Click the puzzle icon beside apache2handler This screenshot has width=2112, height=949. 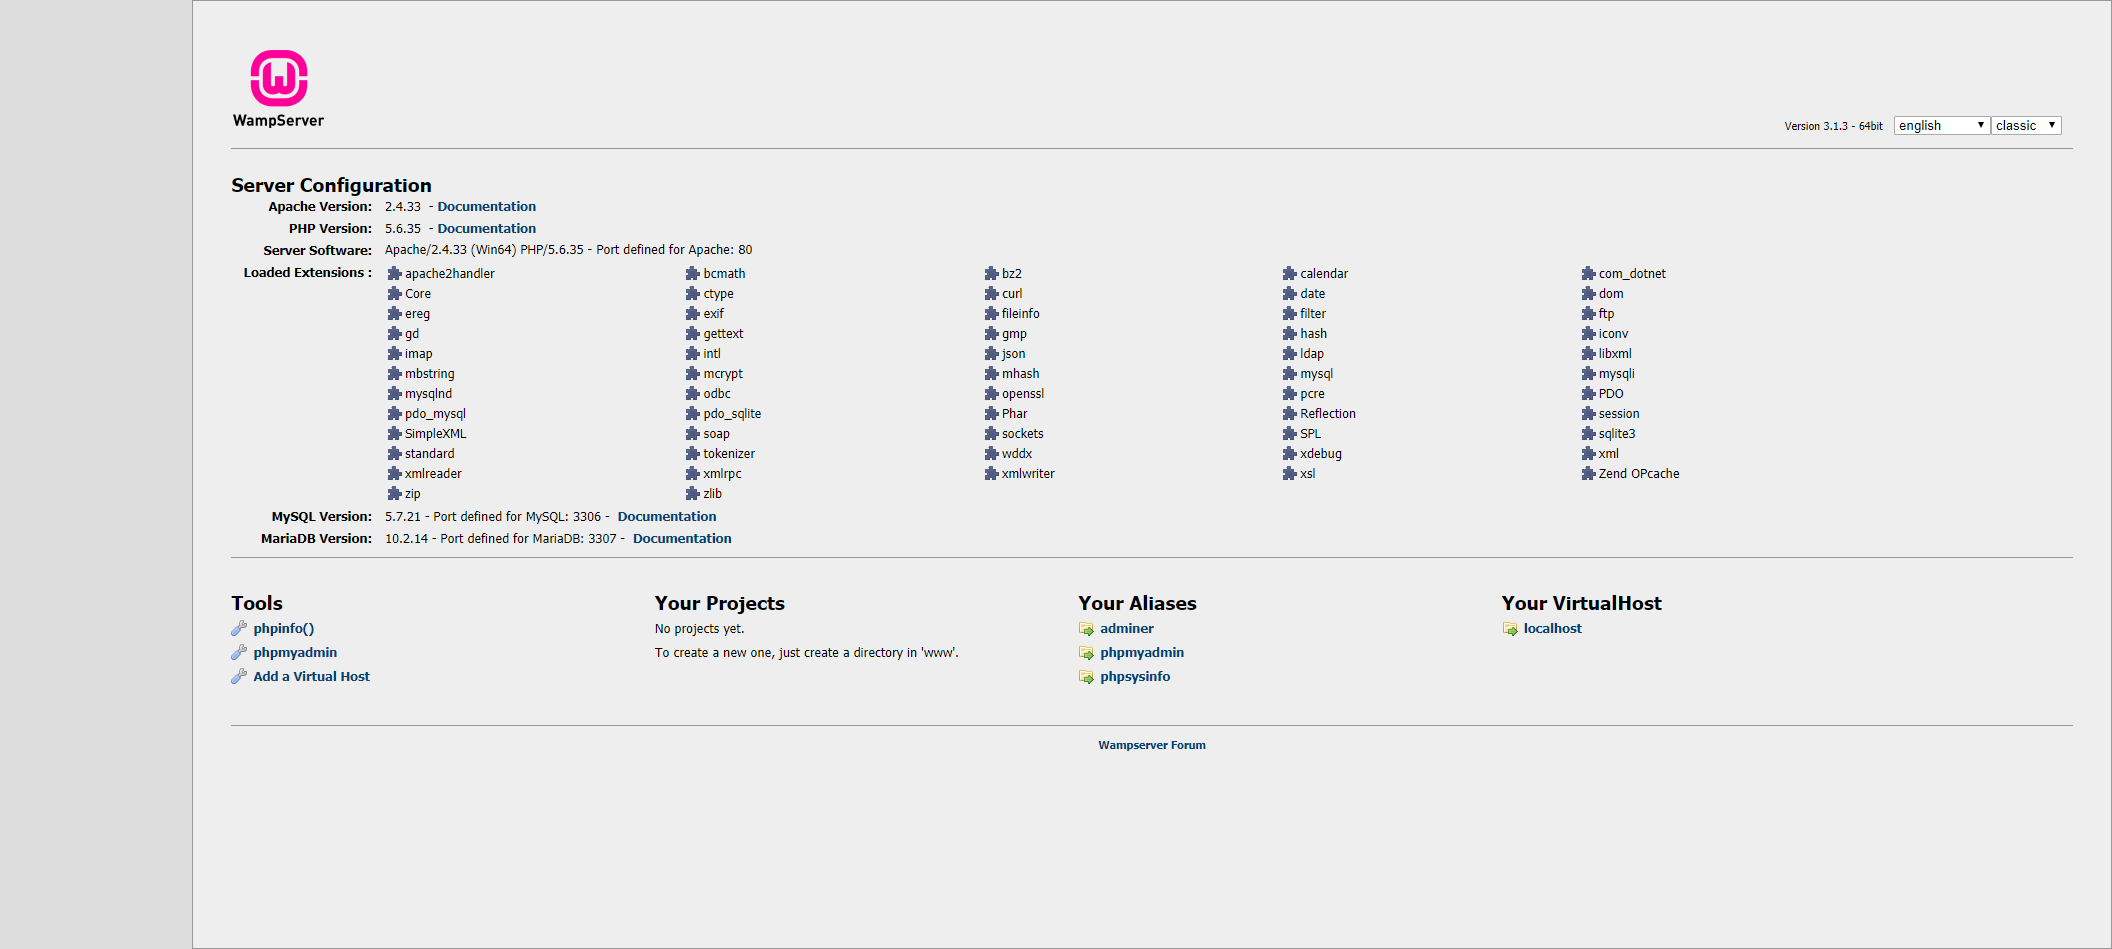point(394,273)
